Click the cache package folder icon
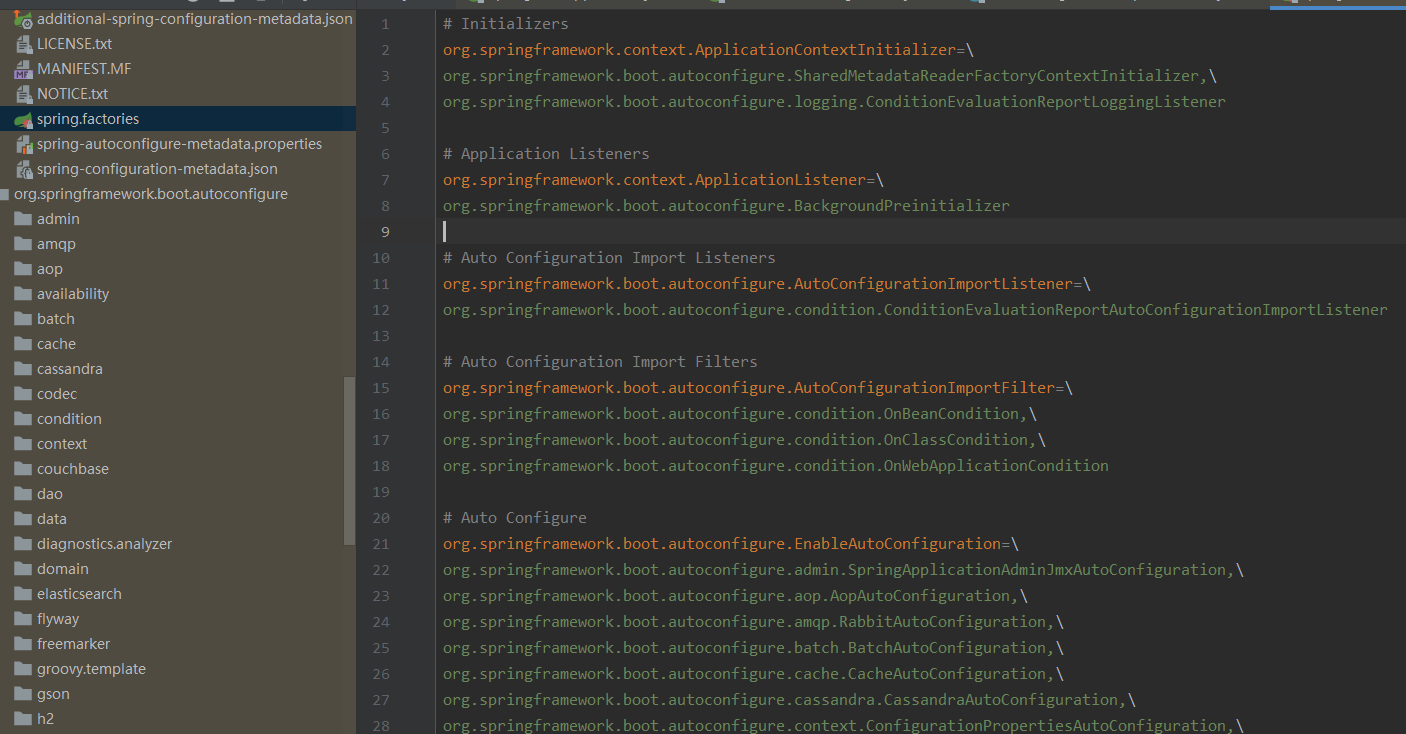This screenshot has height=734, width=1406. (23, 344)
